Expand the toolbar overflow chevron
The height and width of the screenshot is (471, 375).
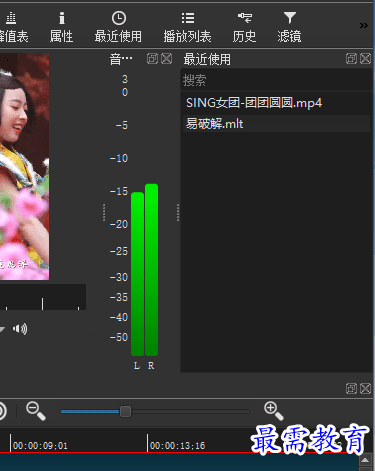(364, 26)
